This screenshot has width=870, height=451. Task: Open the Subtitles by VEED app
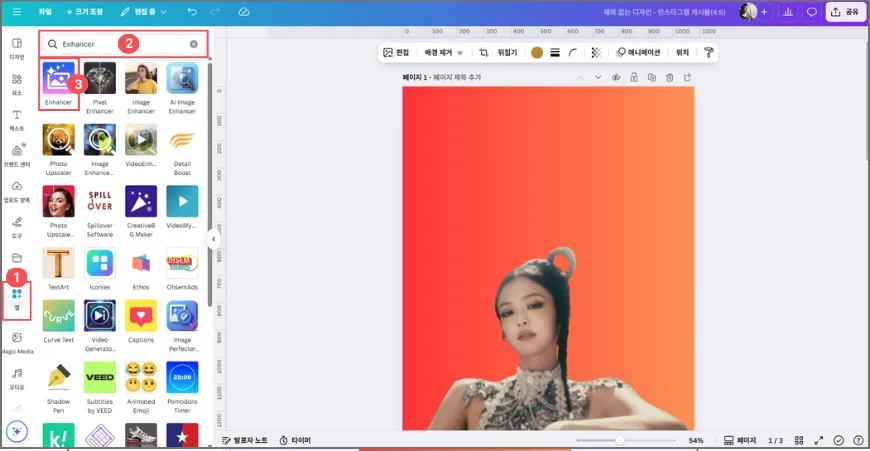click(x=100, y=387)
